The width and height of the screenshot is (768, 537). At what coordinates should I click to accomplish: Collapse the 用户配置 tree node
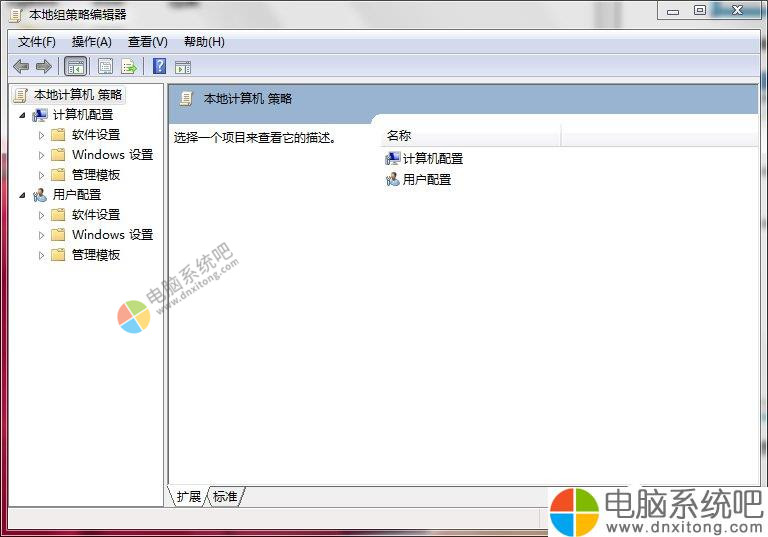[x=23, y=195]
